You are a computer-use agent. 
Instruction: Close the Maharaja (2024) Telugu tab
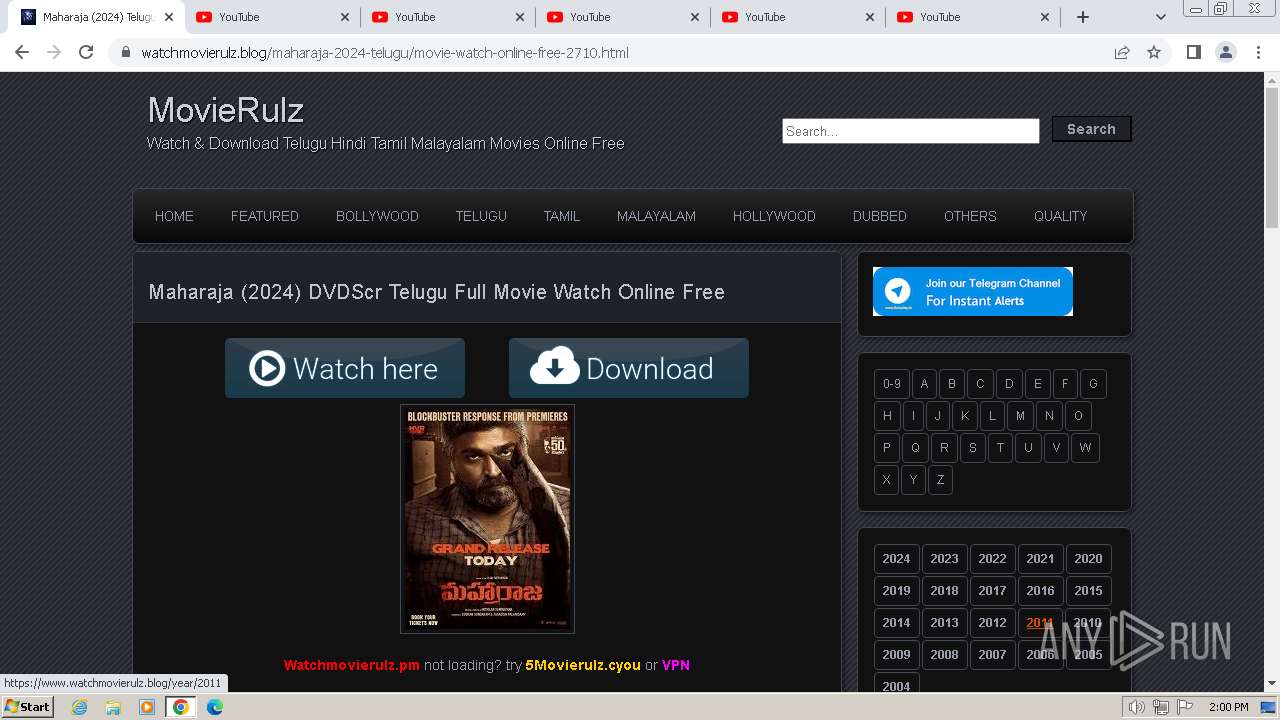(169, 17)
